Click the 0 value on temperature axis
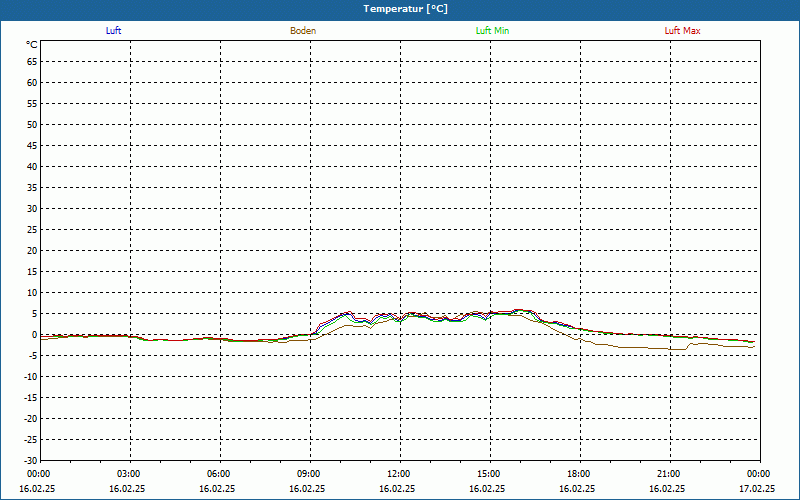The image size is (800, 500). click(x=35, y=335)
